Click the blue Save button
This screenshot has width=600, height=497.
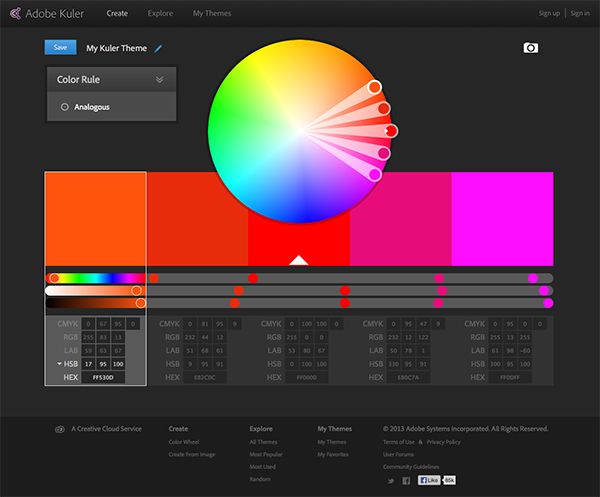(x=60, y=47)
